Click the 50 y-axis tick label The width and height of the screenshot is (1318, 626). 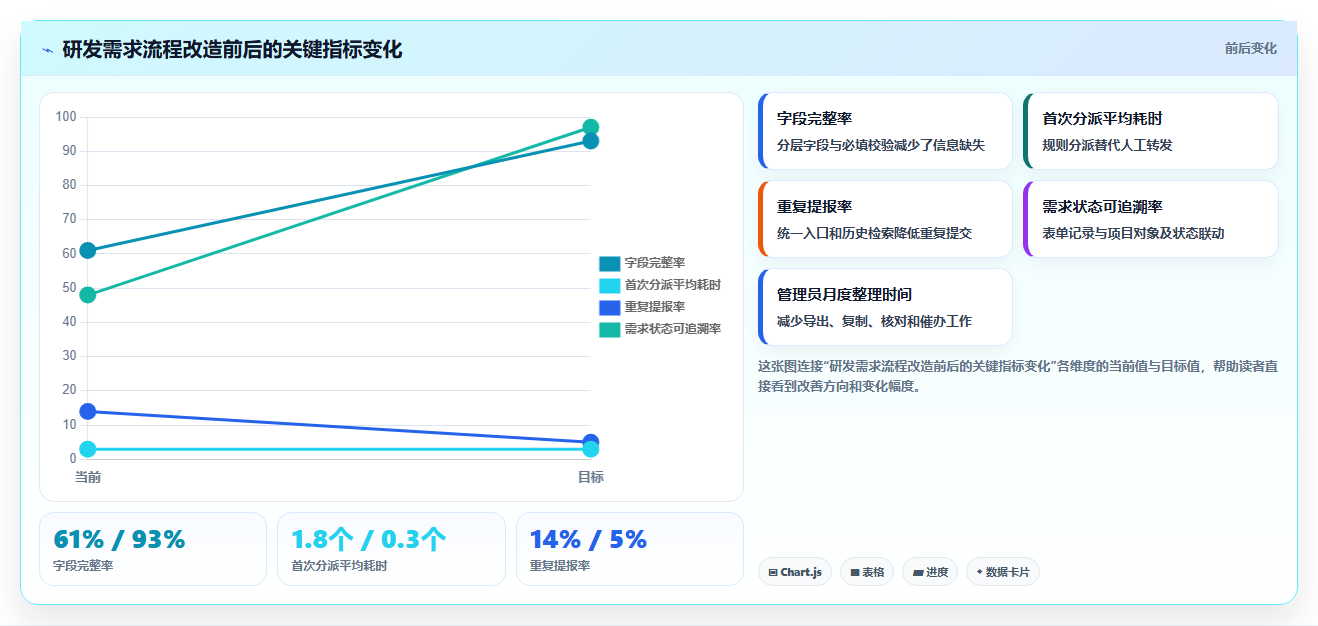point(69,288)
